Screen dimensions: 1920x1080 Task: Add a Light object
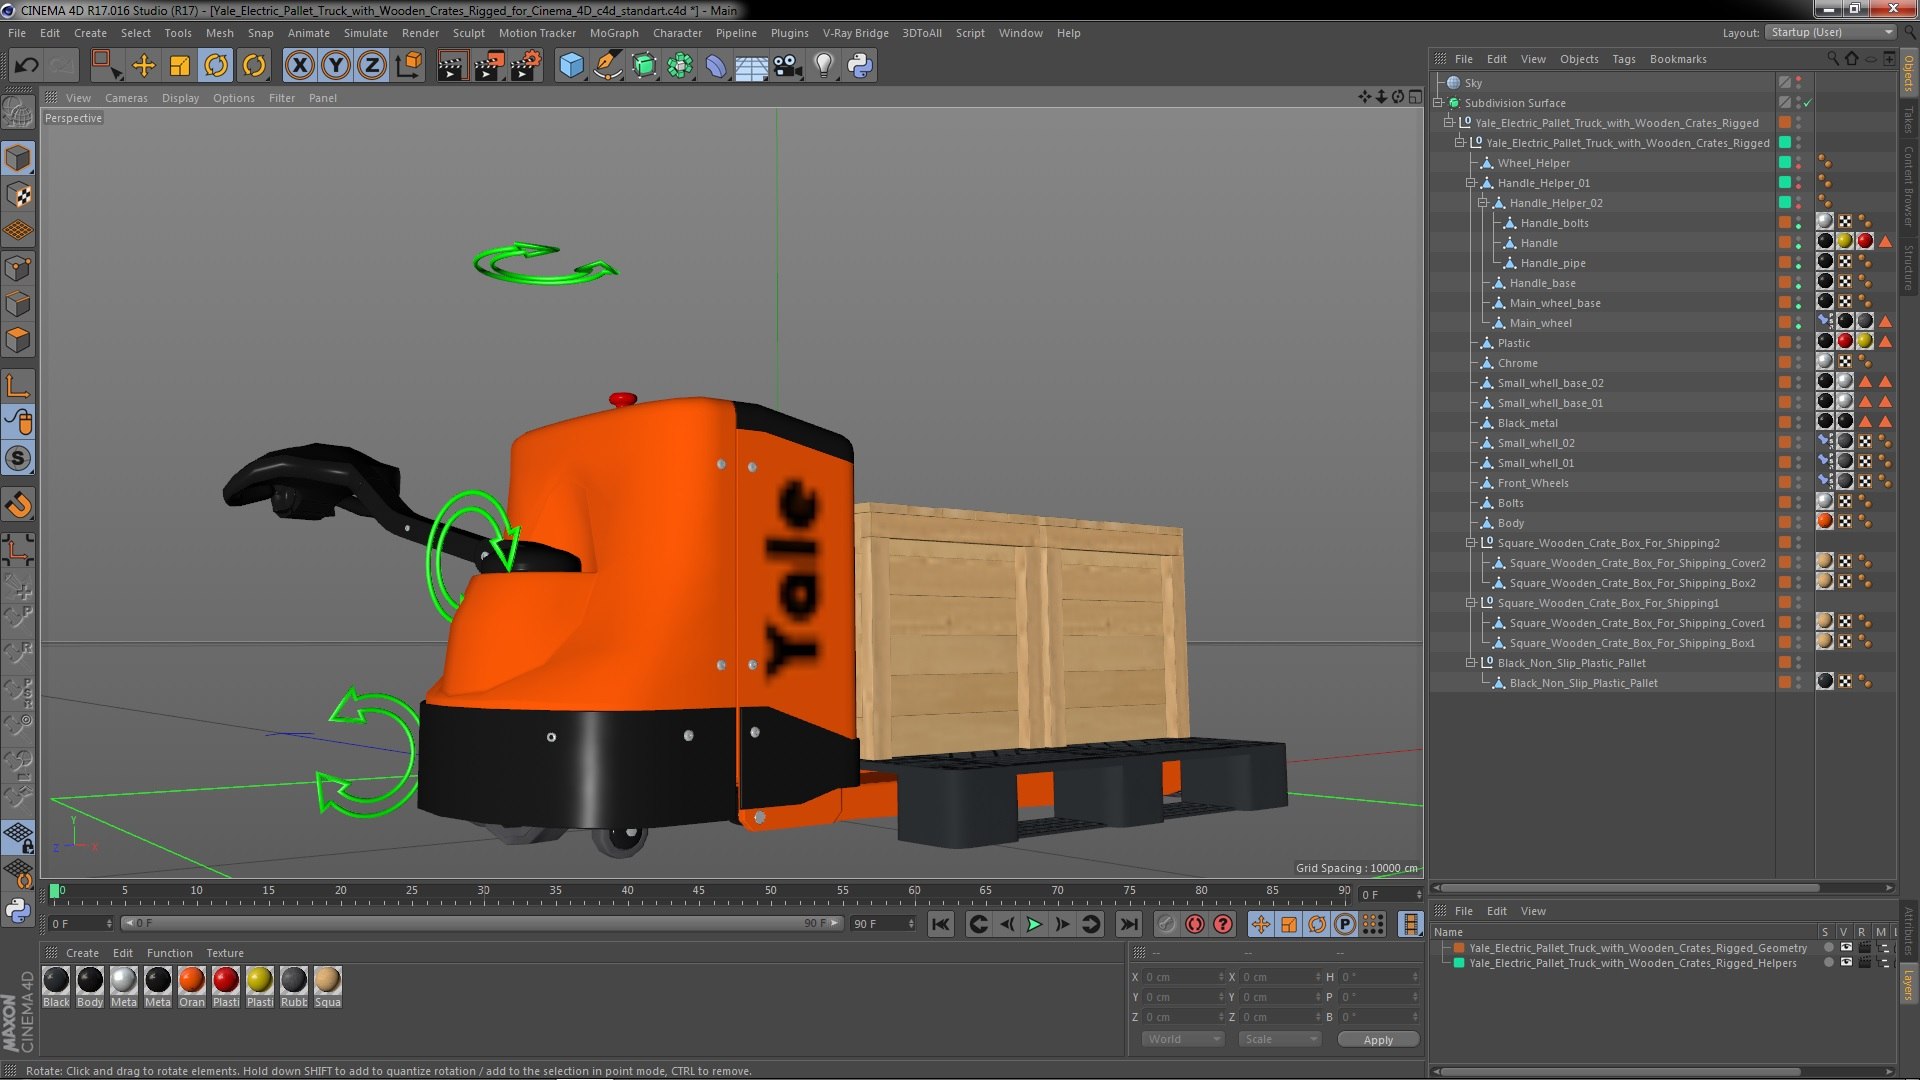tap(823, 66)
